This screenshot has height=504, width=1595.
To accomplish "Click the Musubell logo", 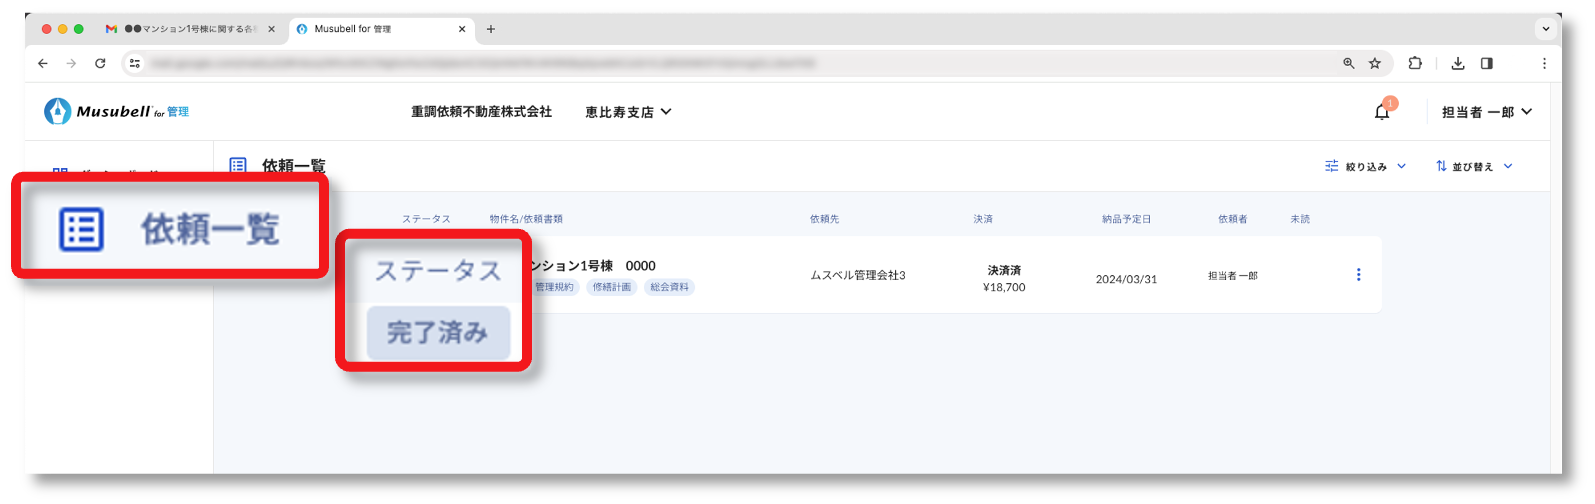I will point(116,112).
